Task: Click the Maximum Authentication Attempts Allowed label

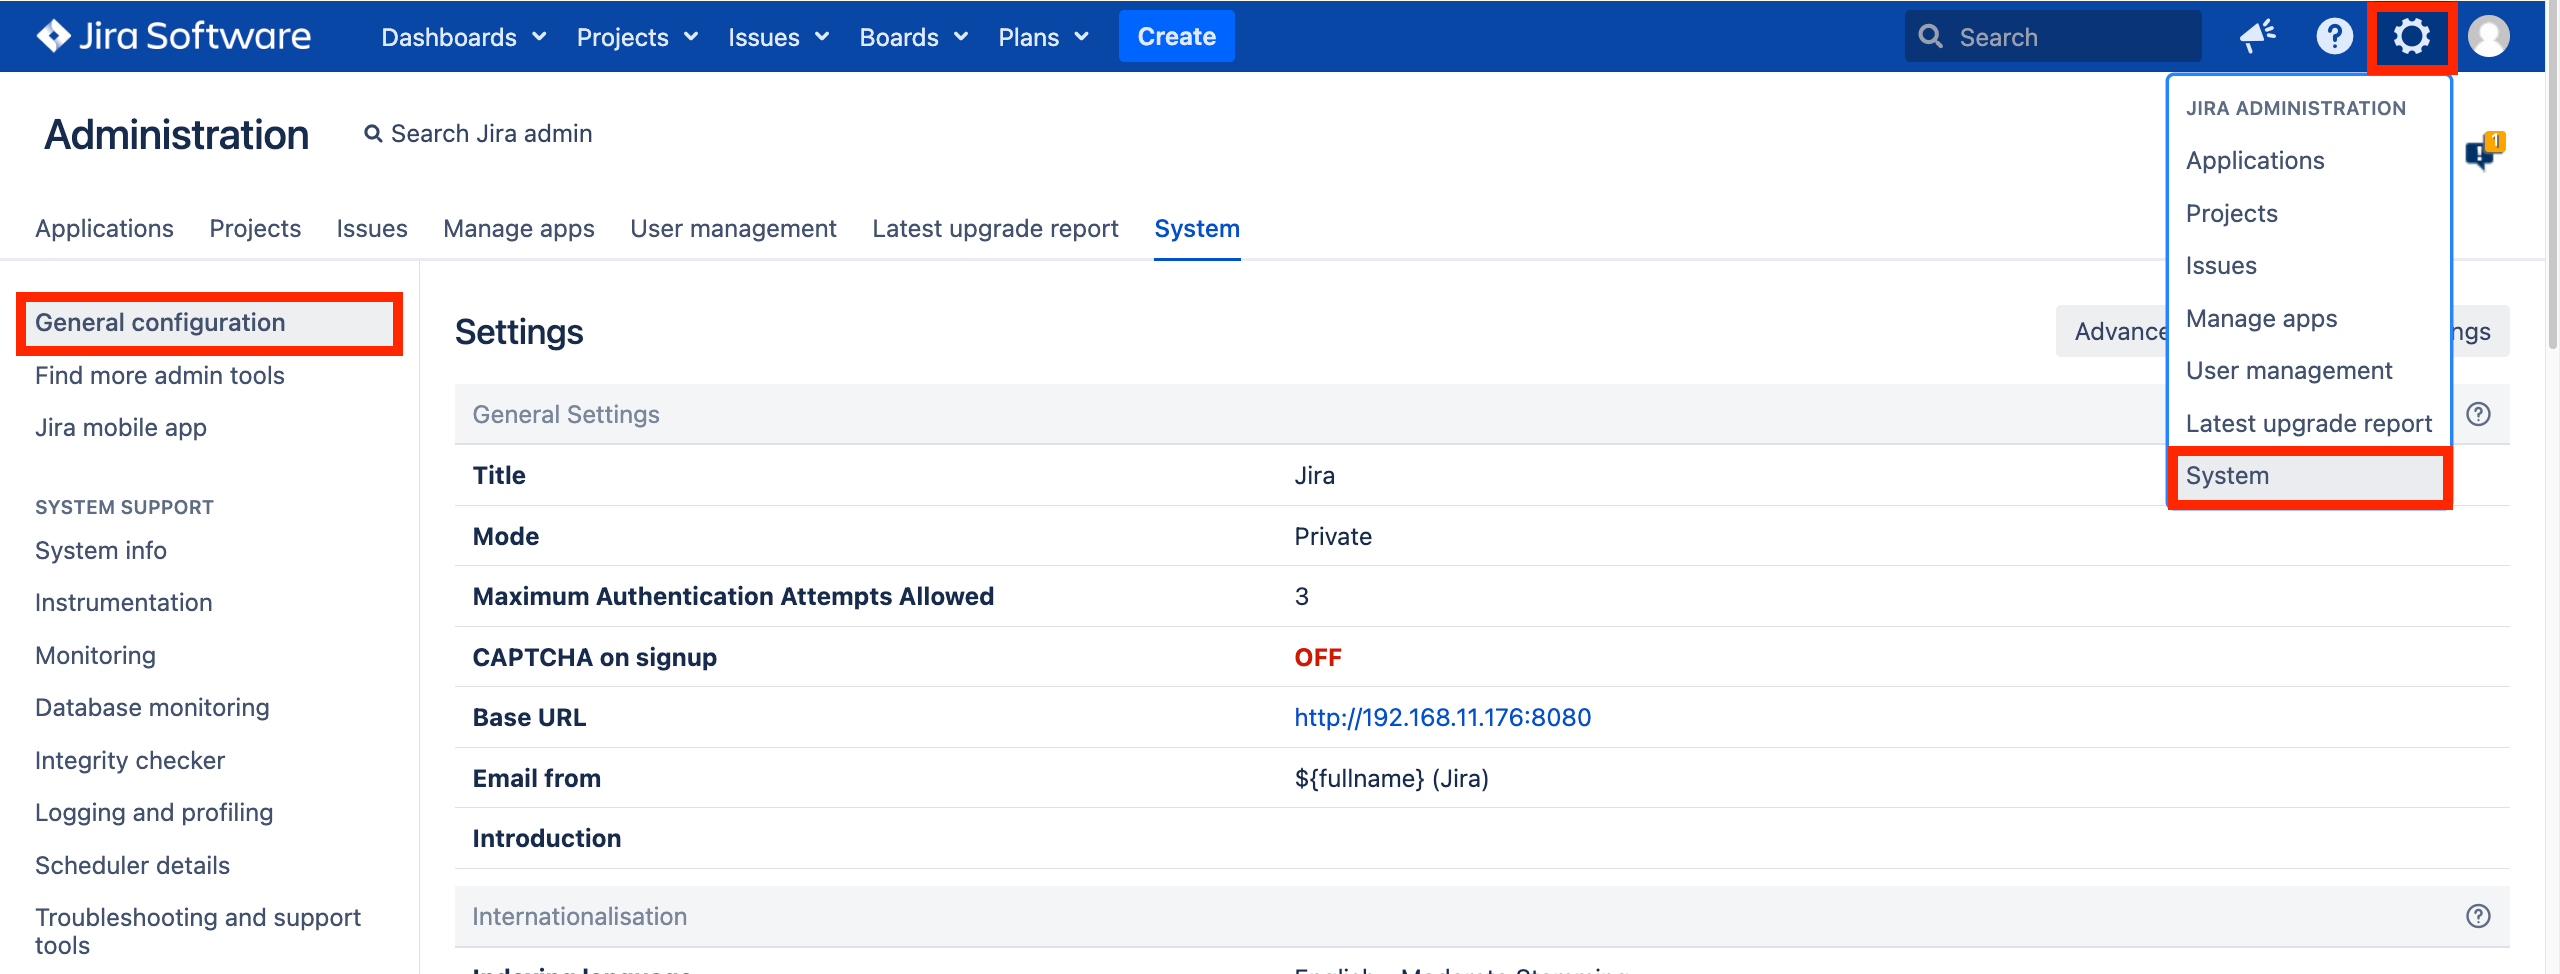Action: coord(733,597)
